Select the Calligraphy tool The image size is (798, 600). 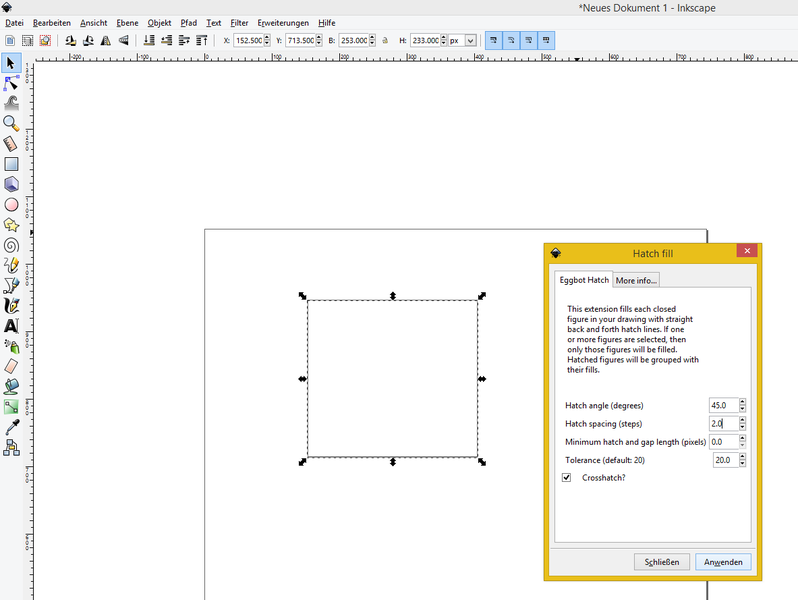11,306
